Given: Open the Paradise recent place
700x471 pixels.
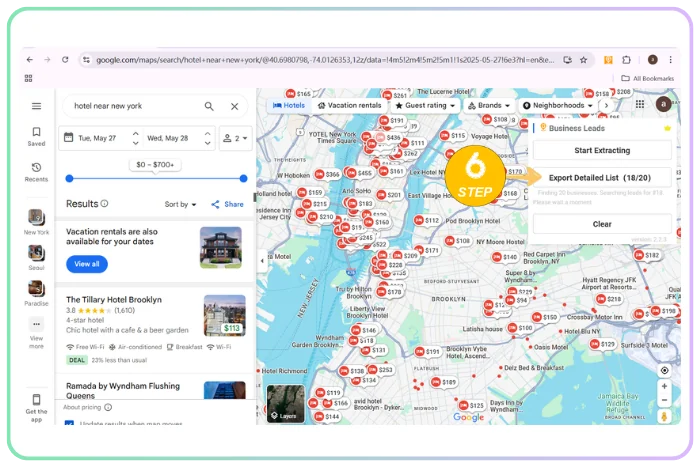Looking at the screenshot, I should pos(37,293).
